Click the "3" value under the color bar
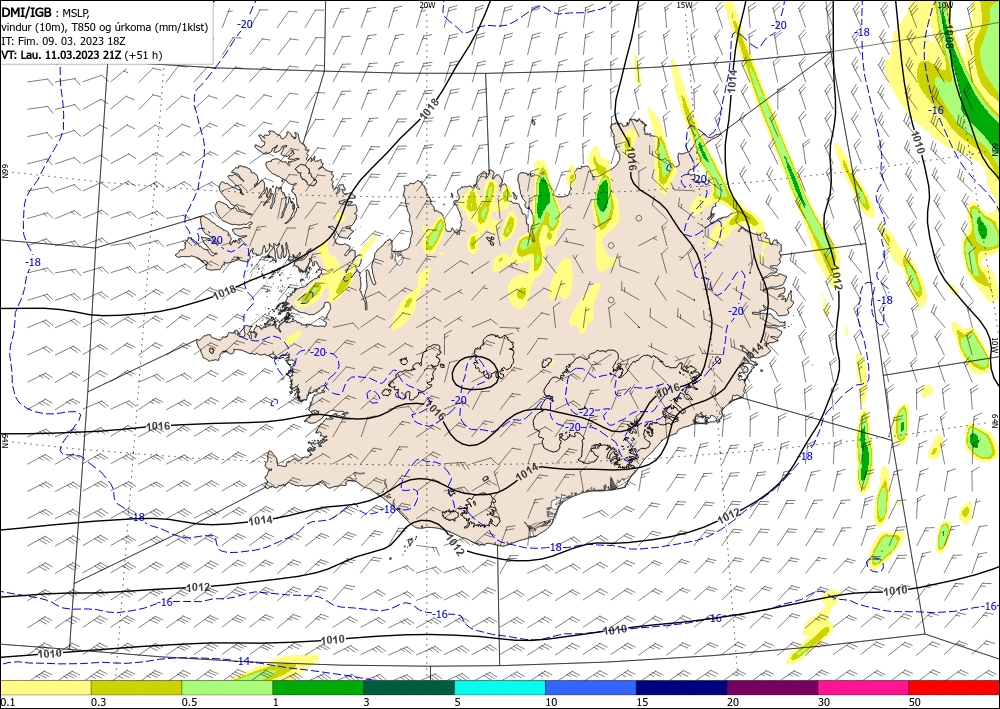 pos(367,702)
